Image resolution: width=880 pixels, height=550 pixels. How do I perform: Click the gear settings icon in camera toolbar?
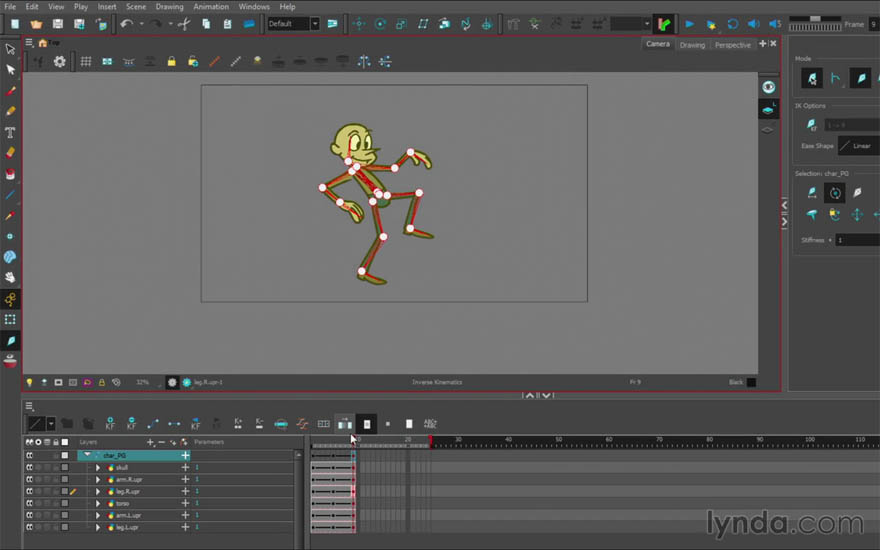[59, 62]
